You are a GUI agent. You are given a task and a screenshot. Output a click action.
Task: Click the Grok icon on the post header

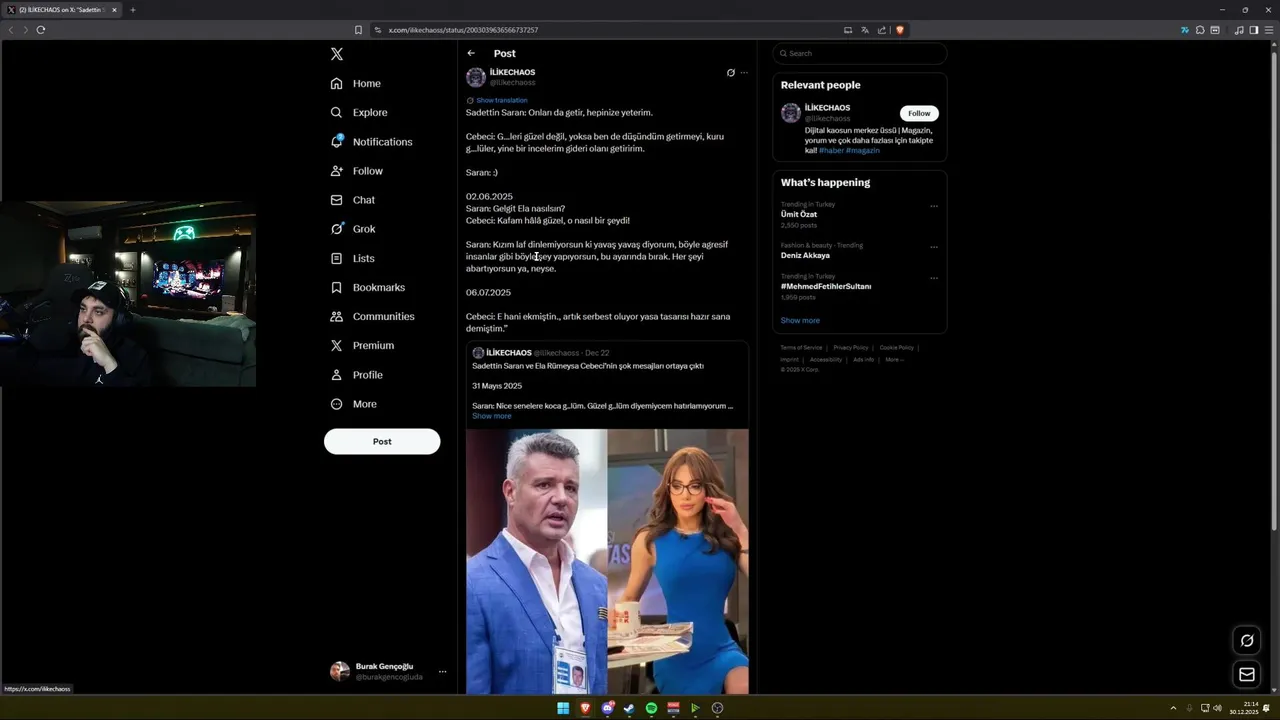(x=730, y=73)
